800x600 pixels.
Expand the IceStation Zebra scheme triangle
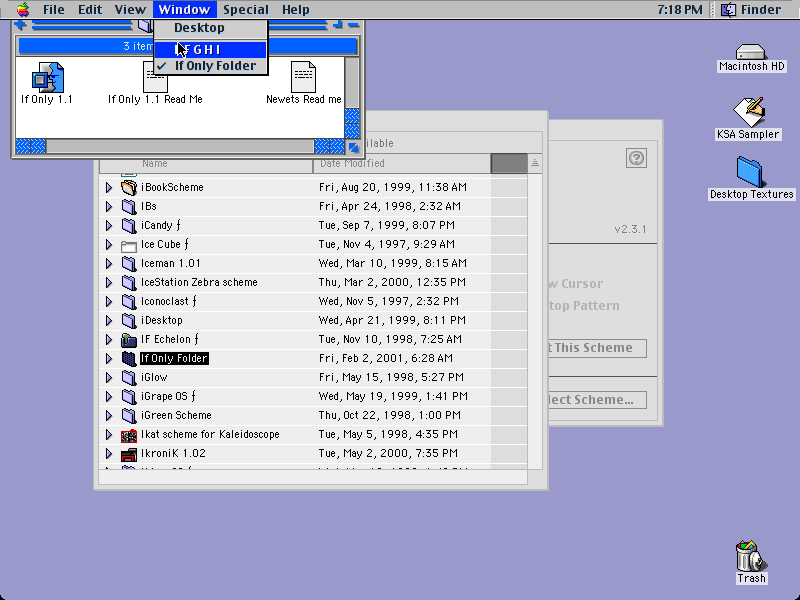pyautogui.click(x=109, y=282)
